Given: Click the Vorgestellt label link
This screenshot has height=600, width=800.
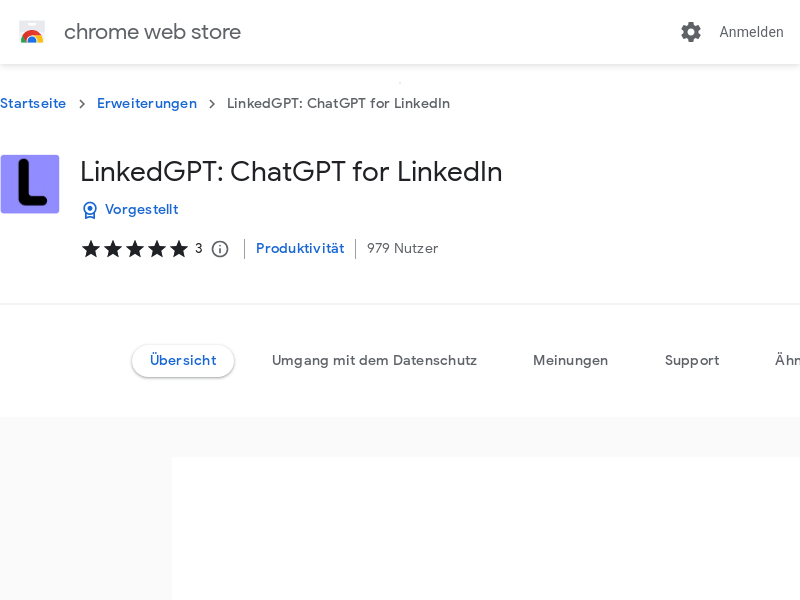Looking at the screenshot, I should [142, 209].
